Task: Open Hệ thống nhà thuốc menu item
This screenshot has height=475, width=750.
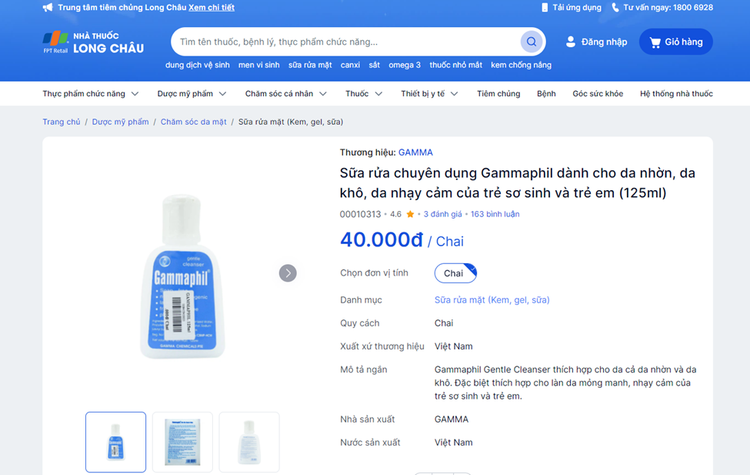Action: click(676, 94)
